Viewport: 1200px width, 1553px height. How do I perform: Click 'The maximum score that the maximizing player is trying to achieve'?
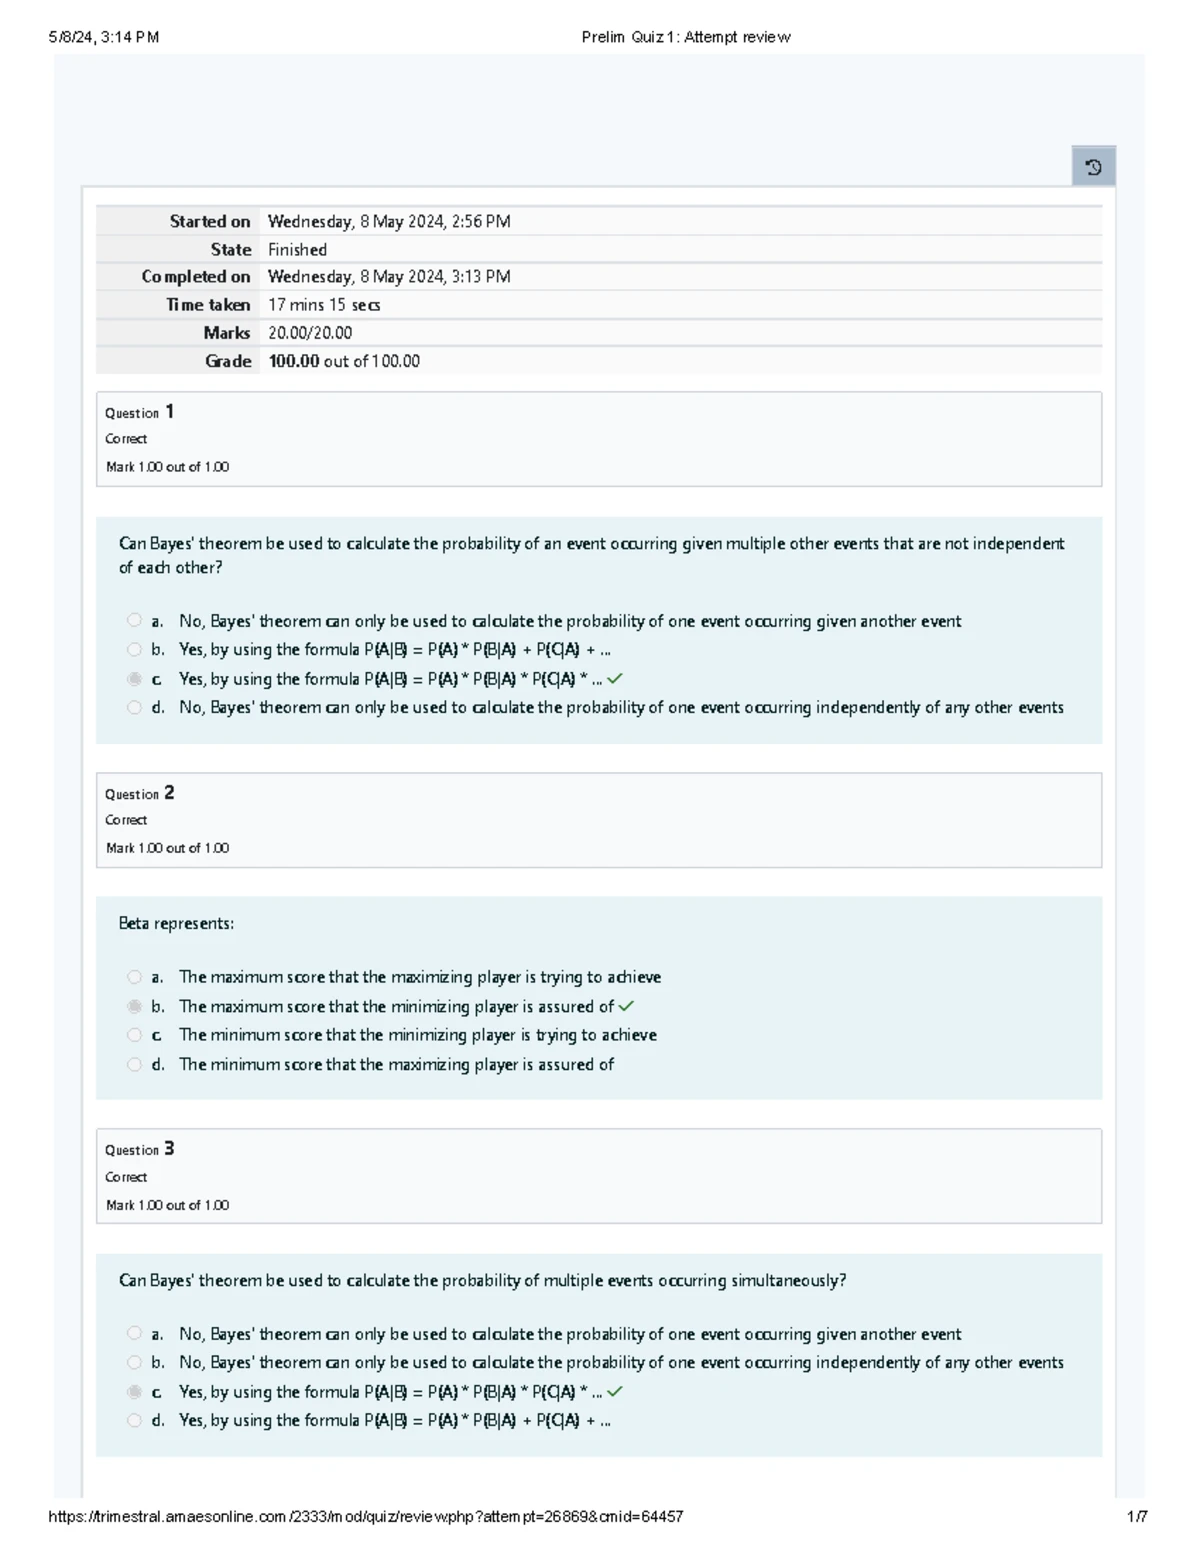click(x=420, y=977)
